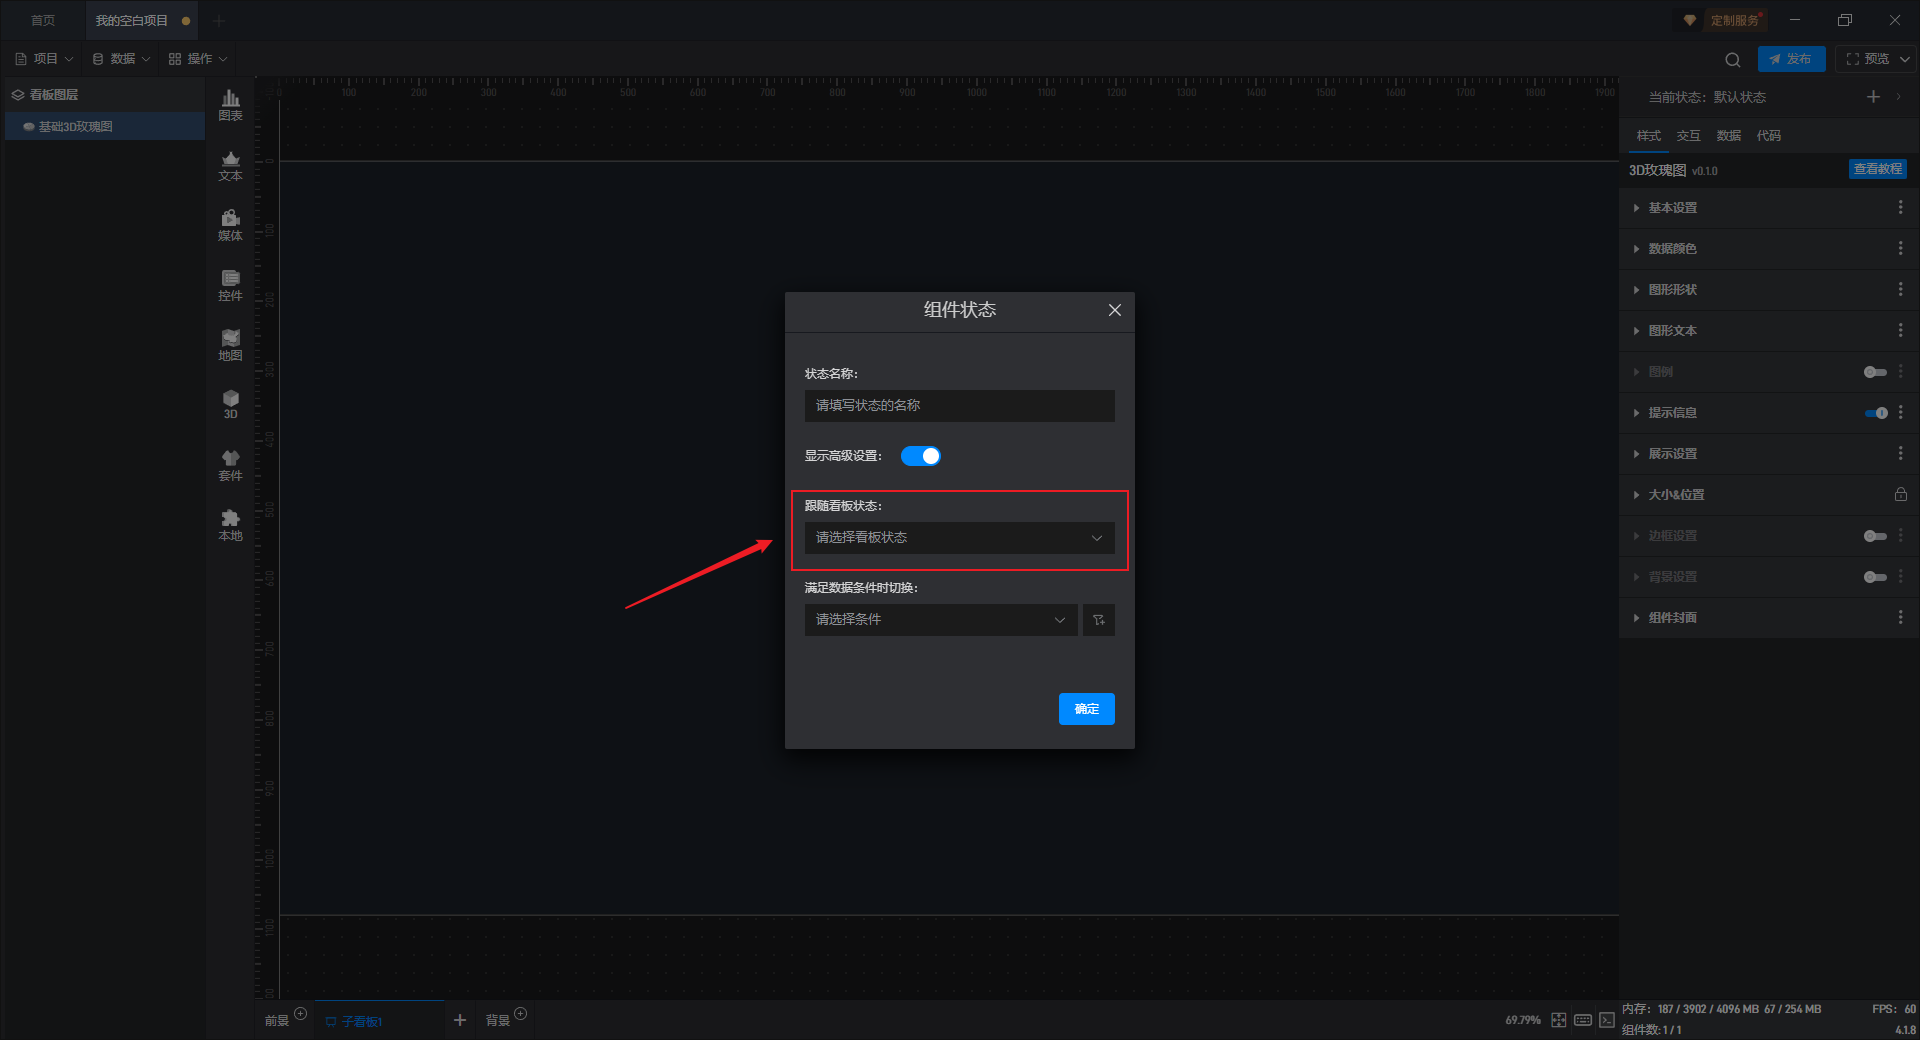The image size is (1920, 1040).
Task: Toggle visibility of 基础3D玫瑰图 layer
Action: pyautogui.click(x=29, y=127)
